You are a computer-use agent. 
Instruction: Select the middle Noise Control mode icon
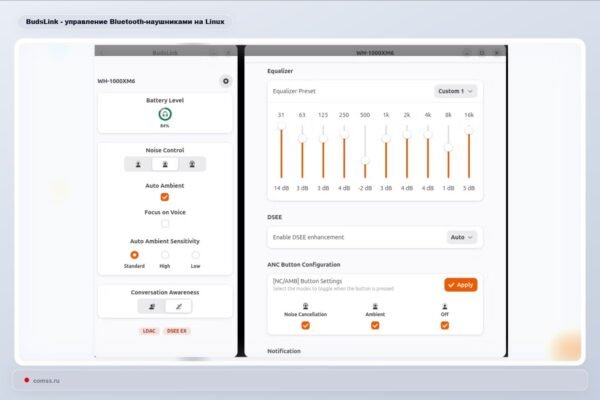pos(165,164)
